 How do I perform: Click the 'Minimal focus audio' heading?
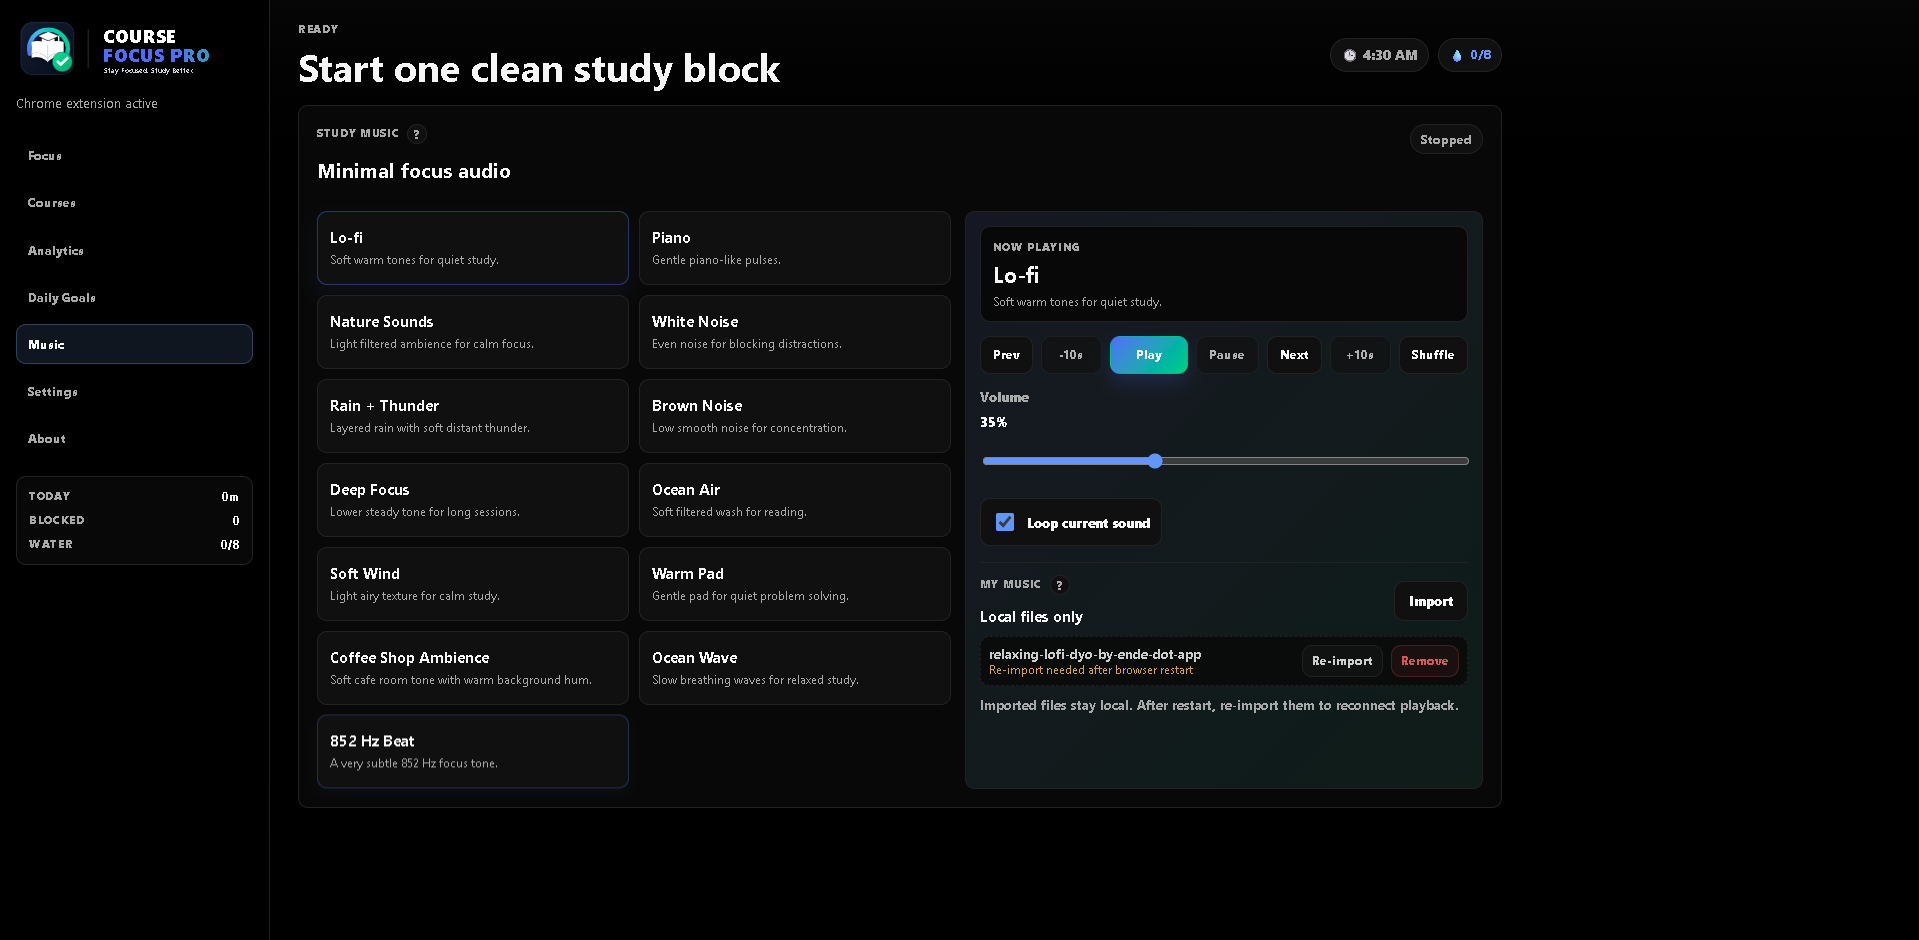(414, 171)
